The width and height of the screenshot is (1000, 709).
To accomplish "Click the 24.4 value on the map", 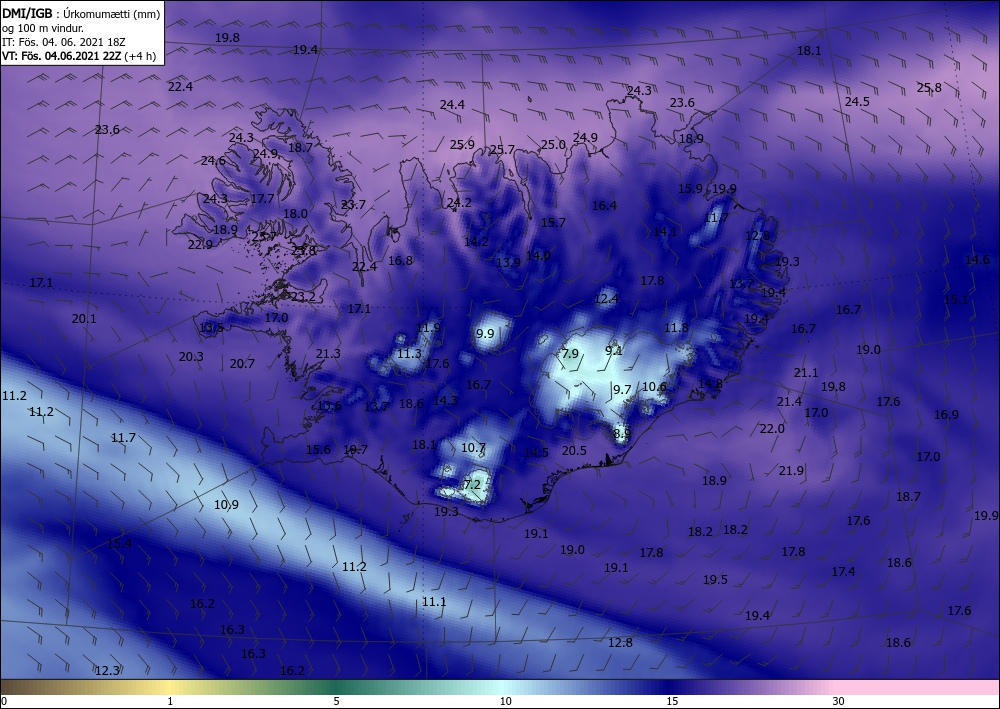I will pos(452,105).
